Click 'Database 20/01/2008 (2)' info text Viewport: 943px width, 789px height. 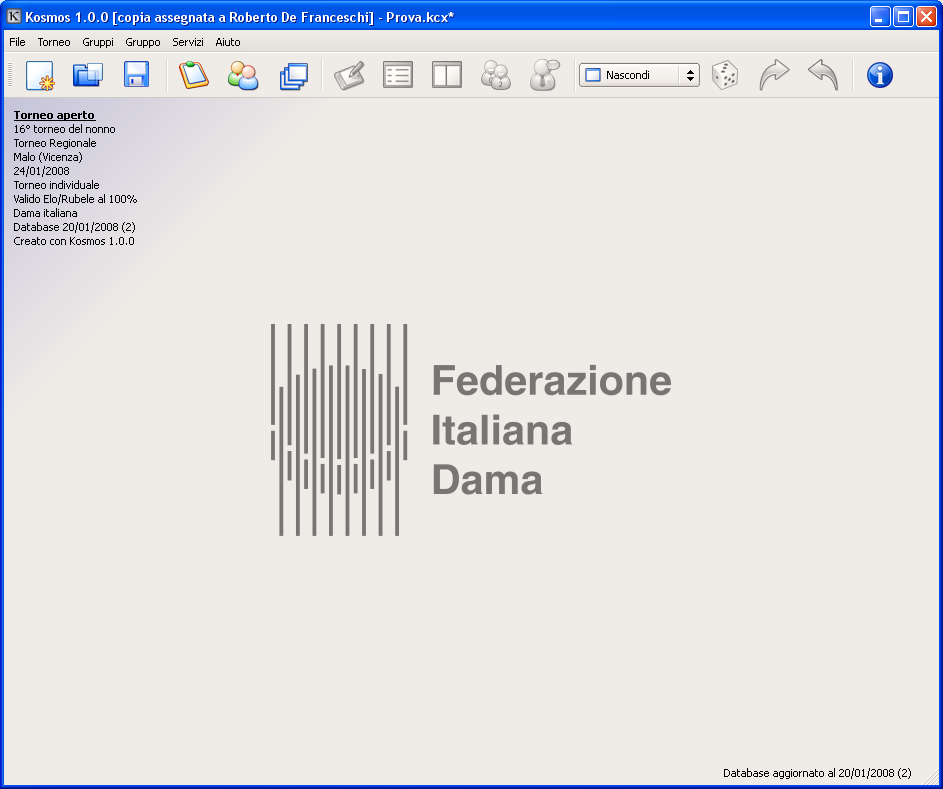(75, 227)
